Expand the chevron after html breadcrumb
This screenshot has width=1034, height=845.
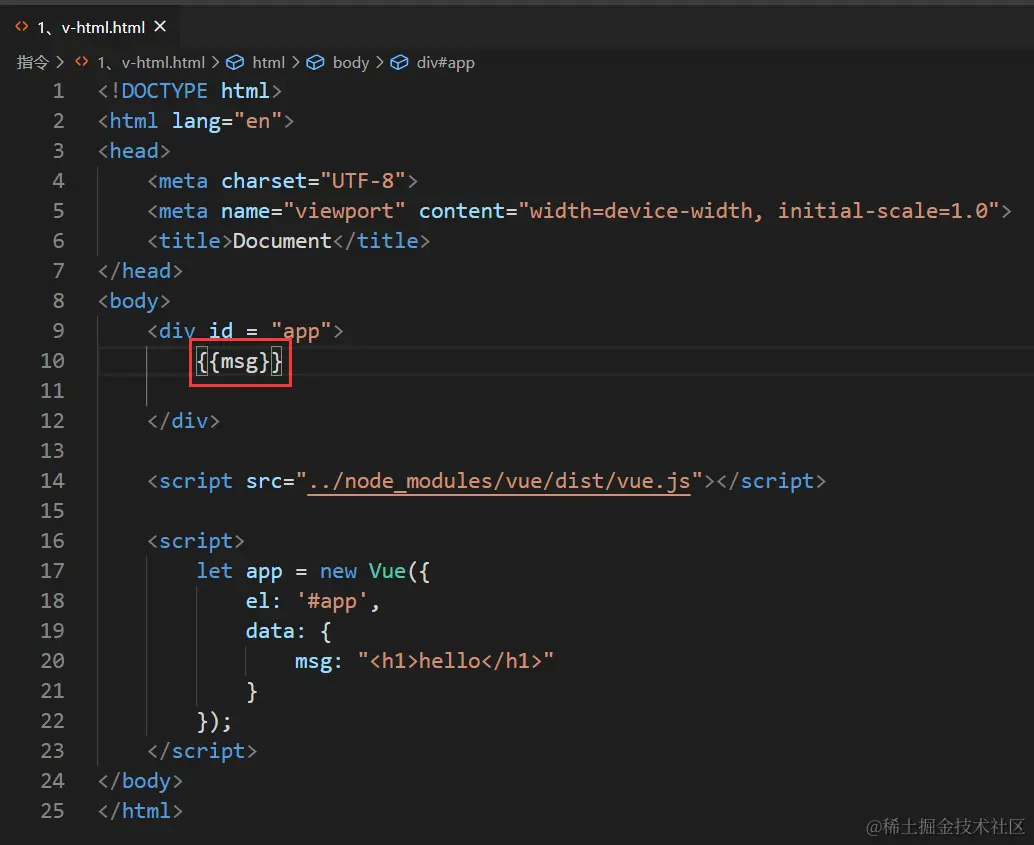tap(295, 63)
